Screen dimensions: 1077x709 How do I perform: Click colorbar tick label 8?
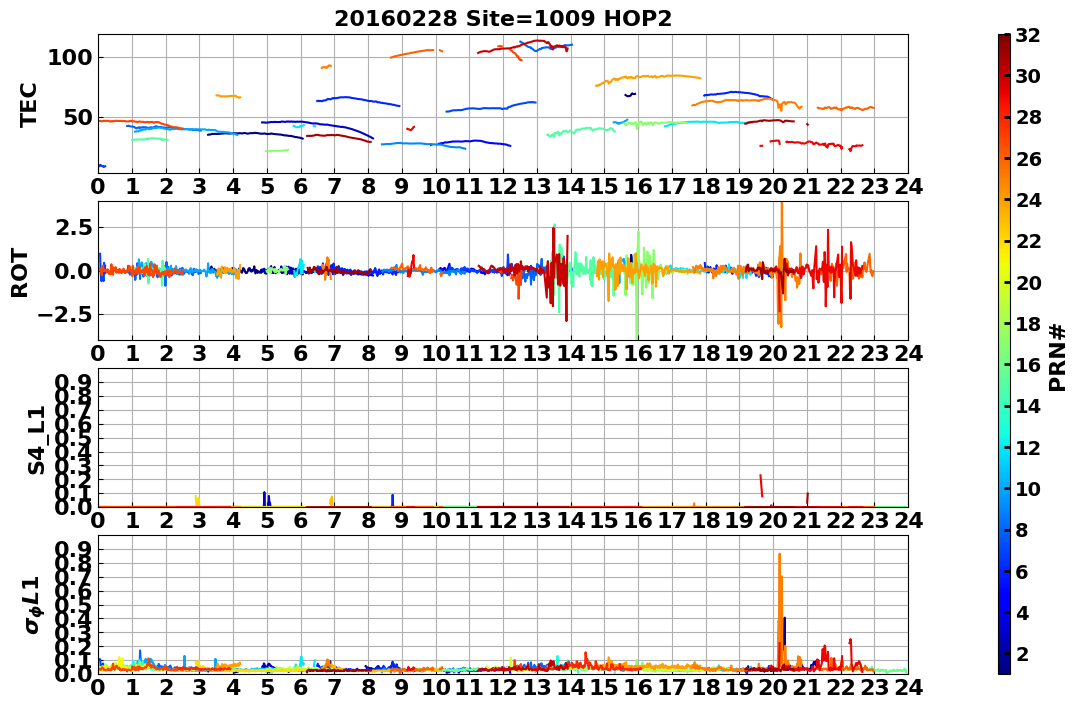point(1023,530)
